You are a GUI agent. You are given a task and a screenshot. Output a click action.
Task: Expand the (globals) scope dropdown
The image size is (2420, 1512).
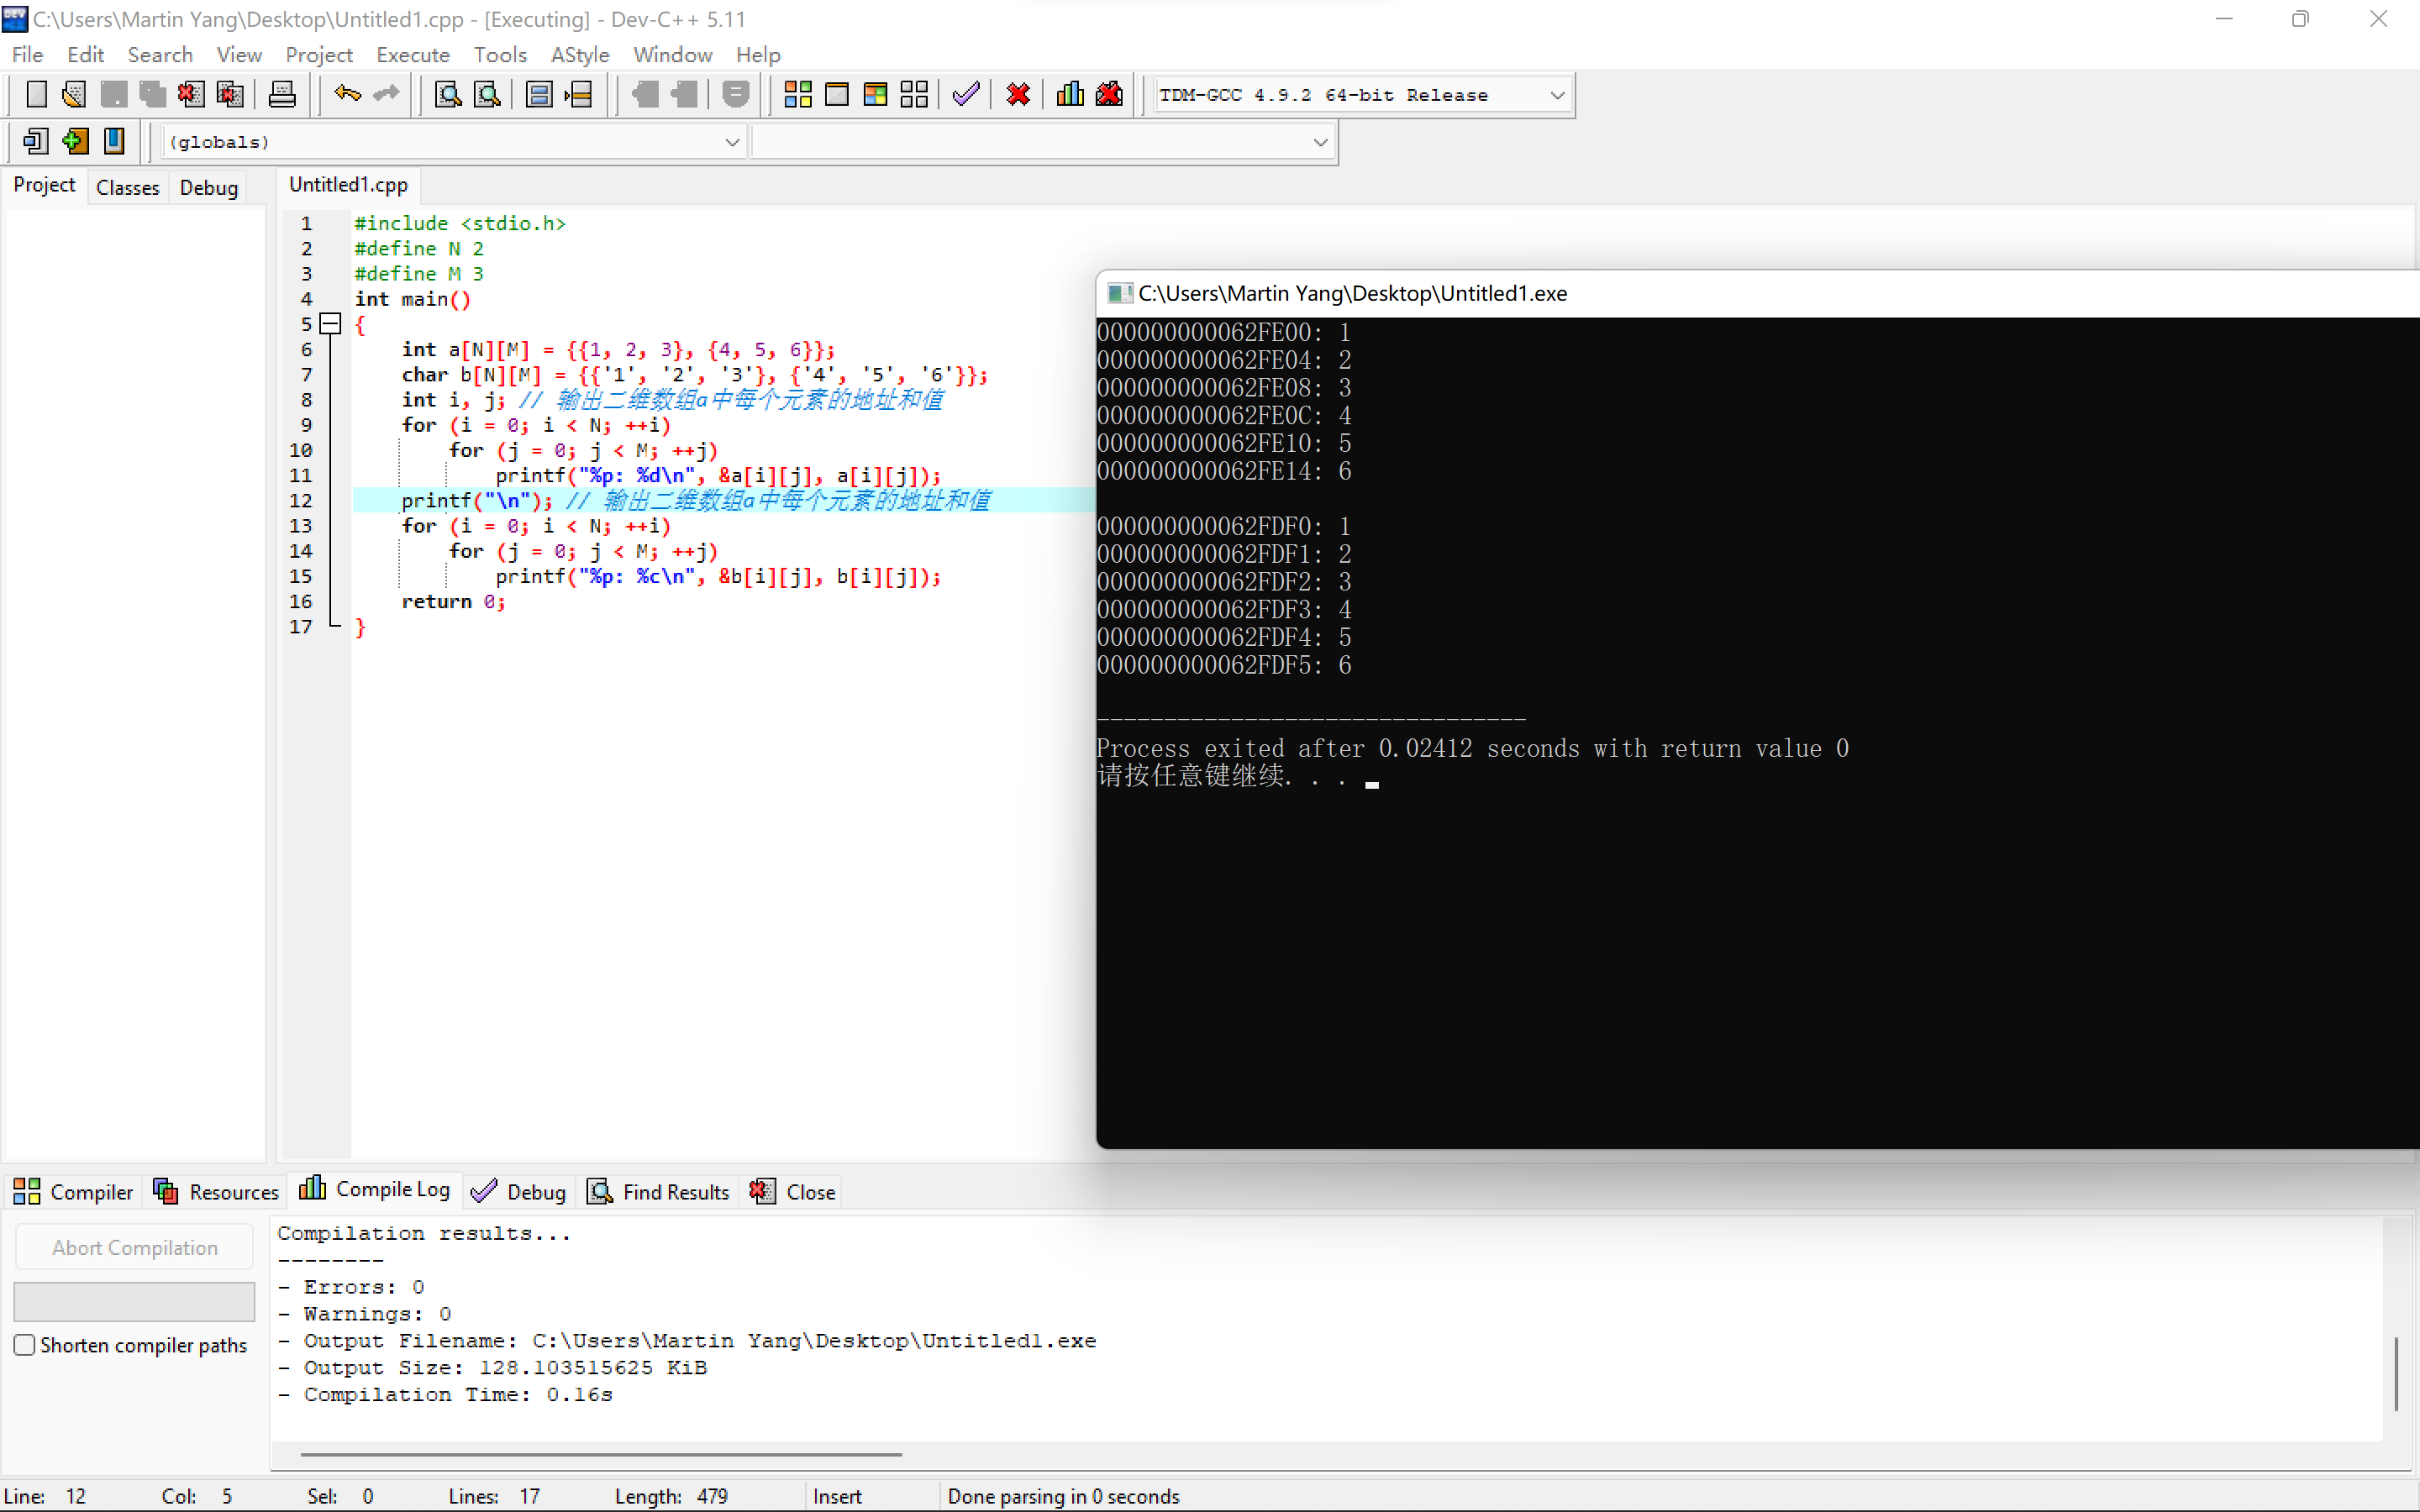tap(732, 142)
